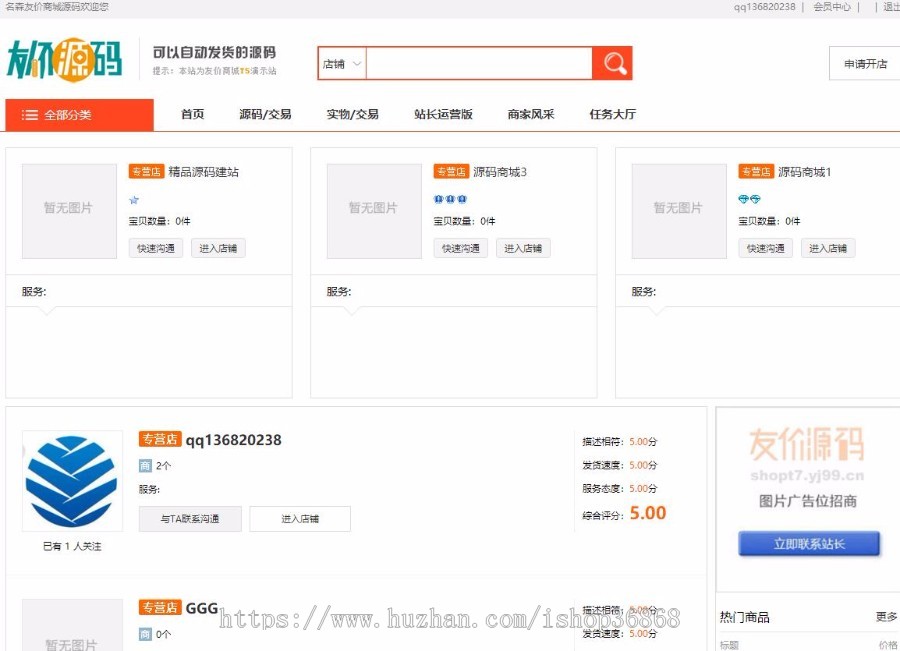Click the 专营店 badge of 精品源码建站
This screenshot has width=900, height=651.
click(x=146, y=171)
